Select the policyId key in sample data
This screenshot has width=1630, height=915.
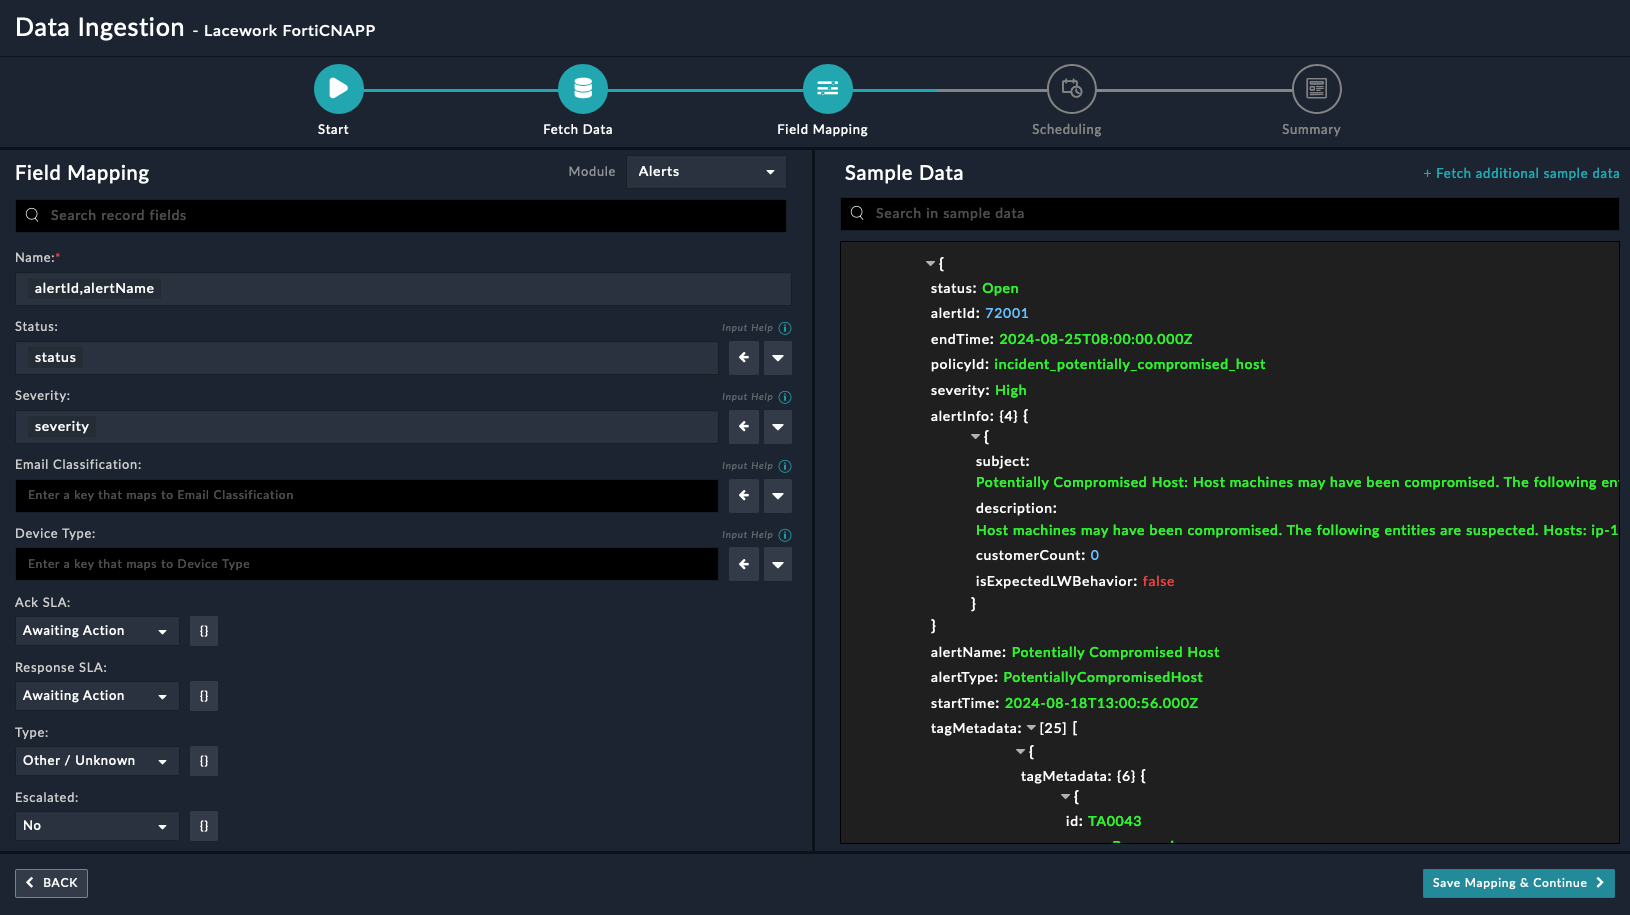(x=958, y=364)
